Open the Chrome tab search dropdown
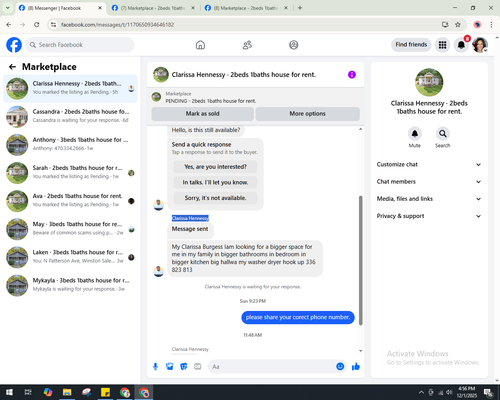This screenshot has width=500, height=400. [7, 8]
